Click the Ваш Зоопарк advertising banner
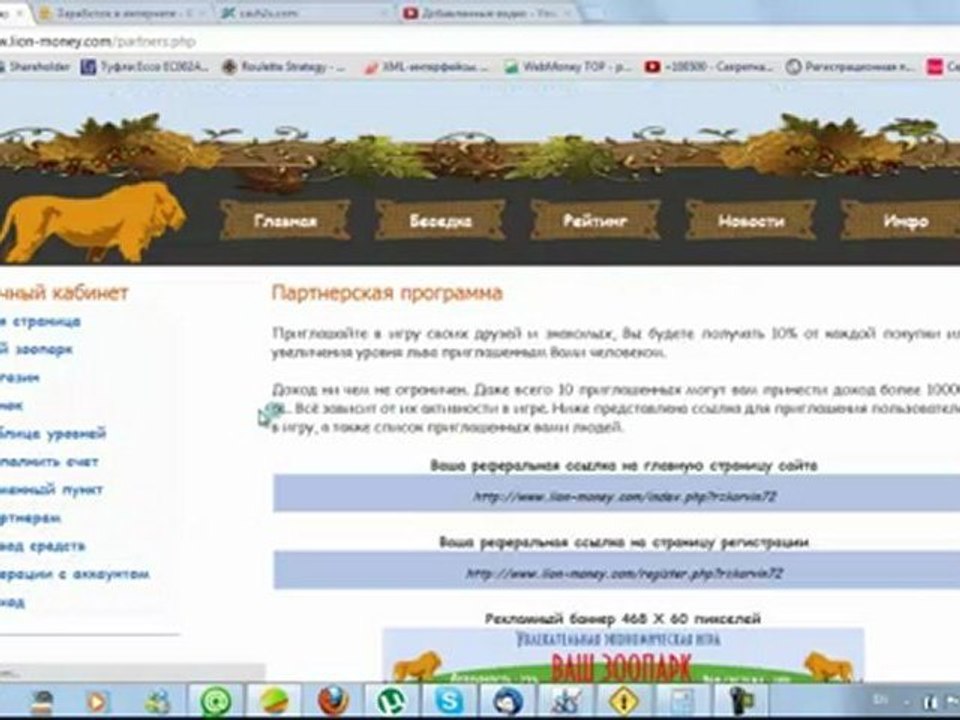This screenshot has height=720, width=960. tap(623, 655)
